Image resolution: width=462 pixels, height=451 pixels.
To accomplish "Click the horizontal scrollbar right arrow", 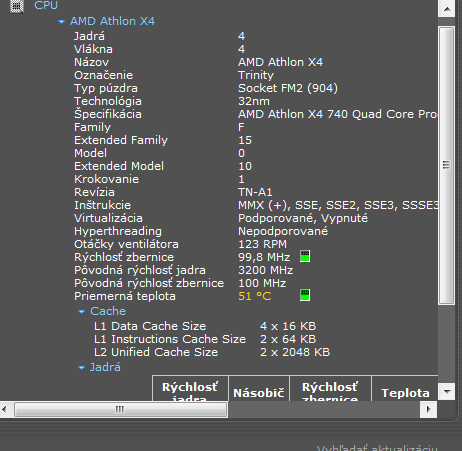I will (429, 409).
